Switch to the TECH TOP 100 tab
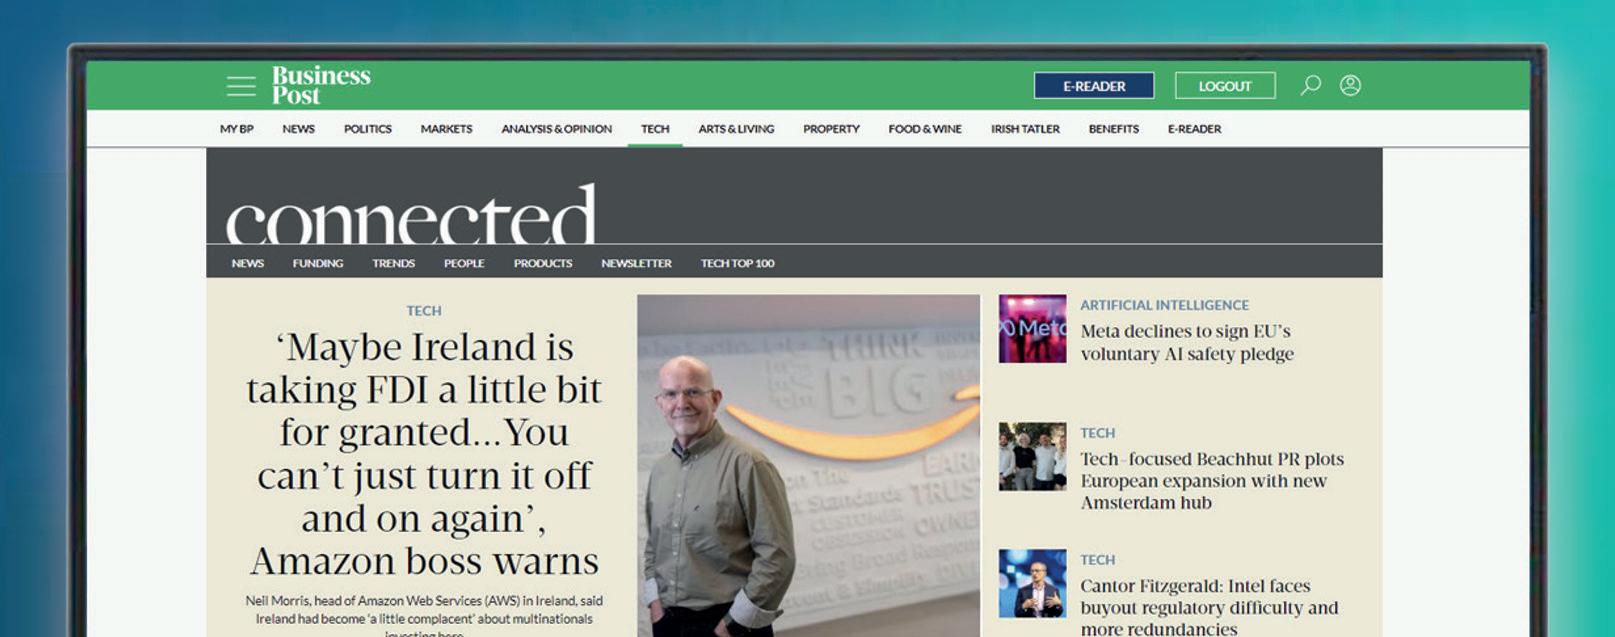This screenshot has height=637, width=1615. [738, 264]
